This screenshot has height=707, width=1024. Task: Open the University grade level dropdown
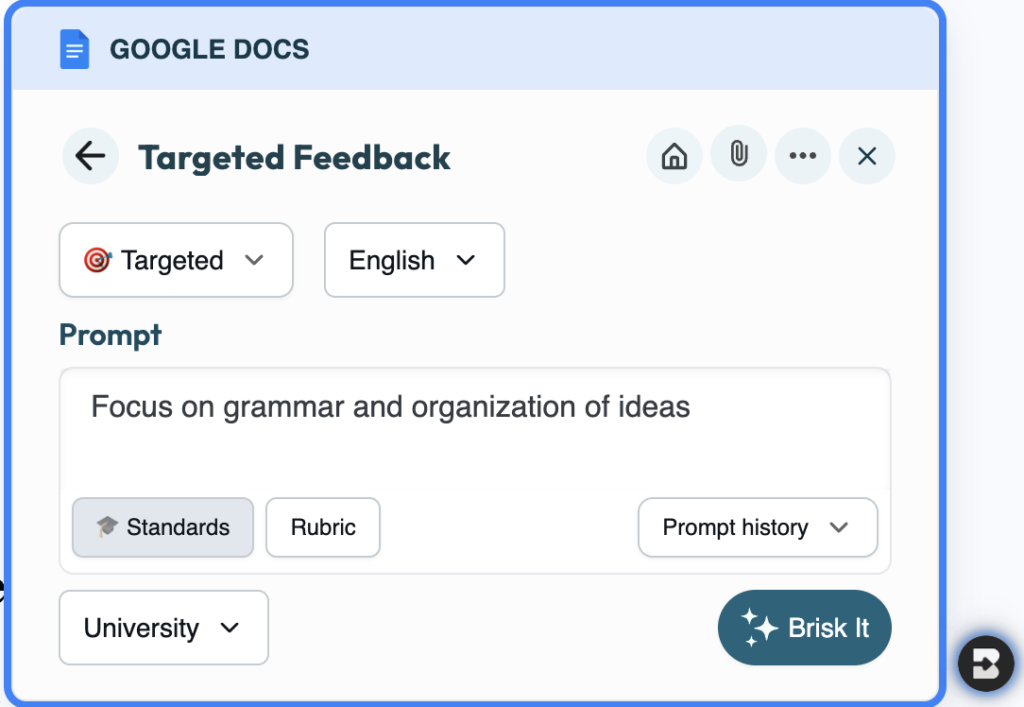[163, 628]
